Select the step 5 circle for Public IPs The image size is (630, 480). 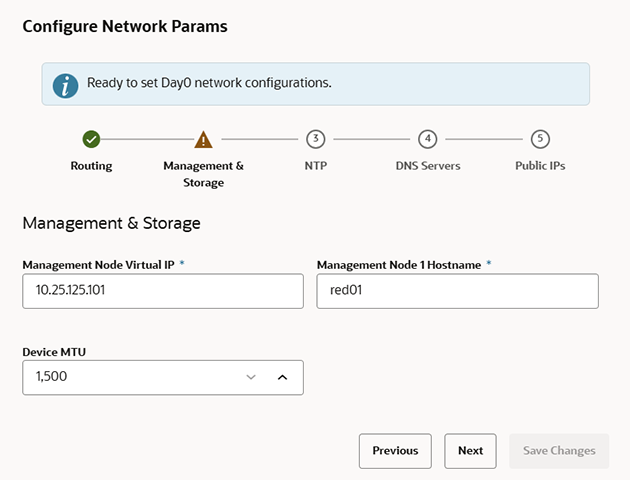point(540,139)
